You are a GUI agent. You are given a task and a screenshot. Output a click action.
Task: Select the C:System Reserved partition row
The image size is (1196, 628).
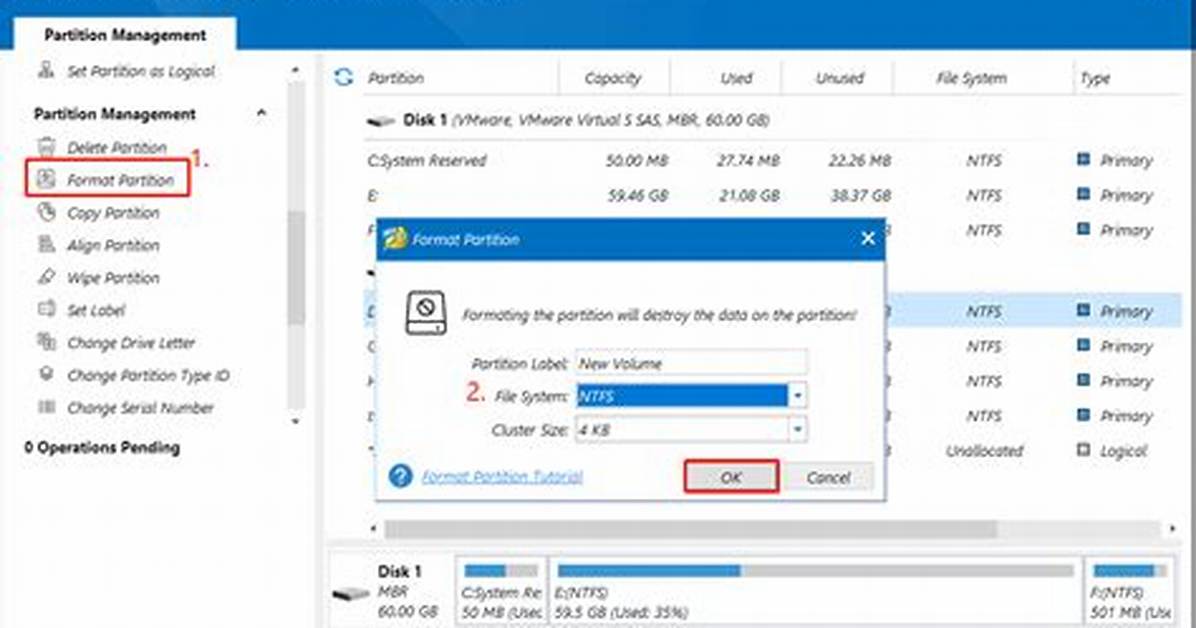pos(772,160)
